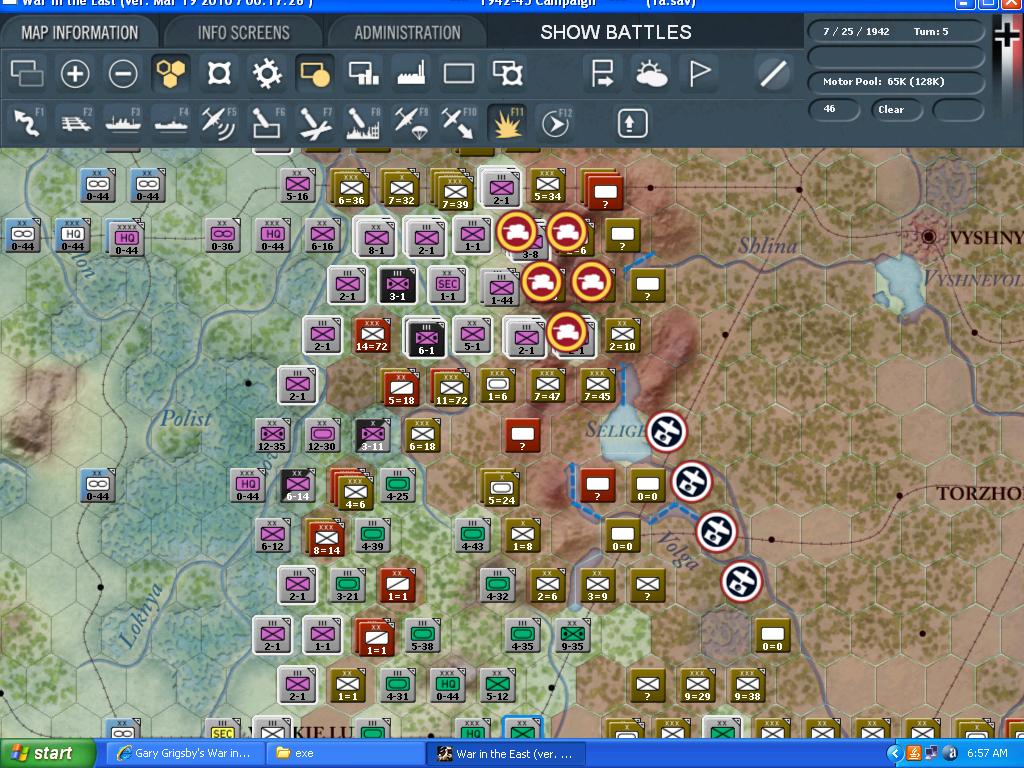
Task: Select F6 bomb unit mode
Action: coord(267,123)
